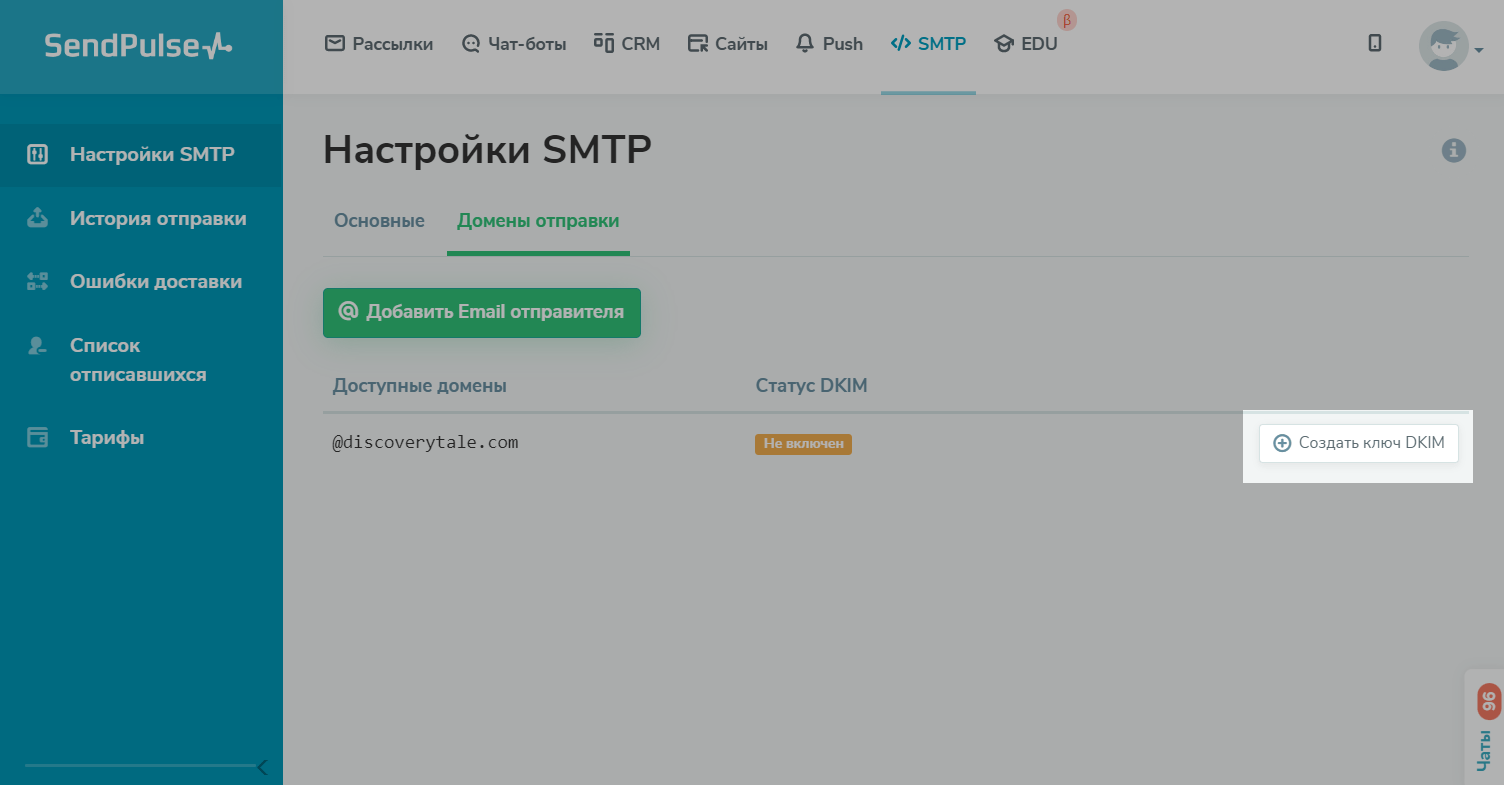Switch to the Основные tab
Viewport: 1504px width, 785px height.
coord(379,221)
